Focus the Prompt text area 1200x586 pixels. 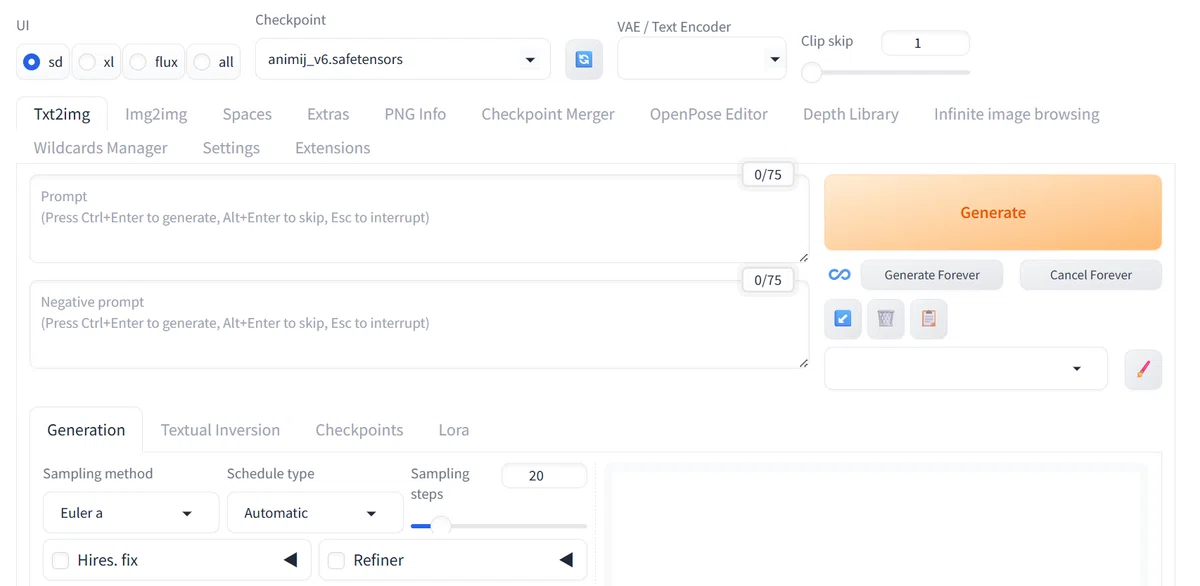tap(419, 219)
